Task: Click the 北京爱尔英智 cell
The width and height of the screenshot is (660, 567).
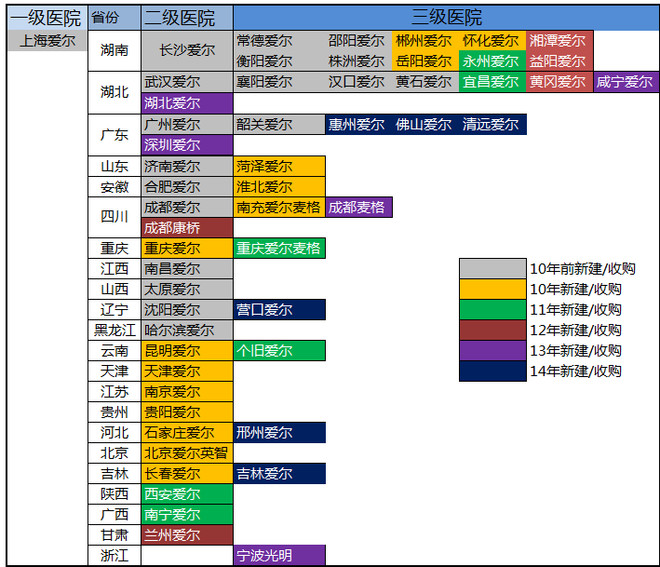Action: [187, 453]
